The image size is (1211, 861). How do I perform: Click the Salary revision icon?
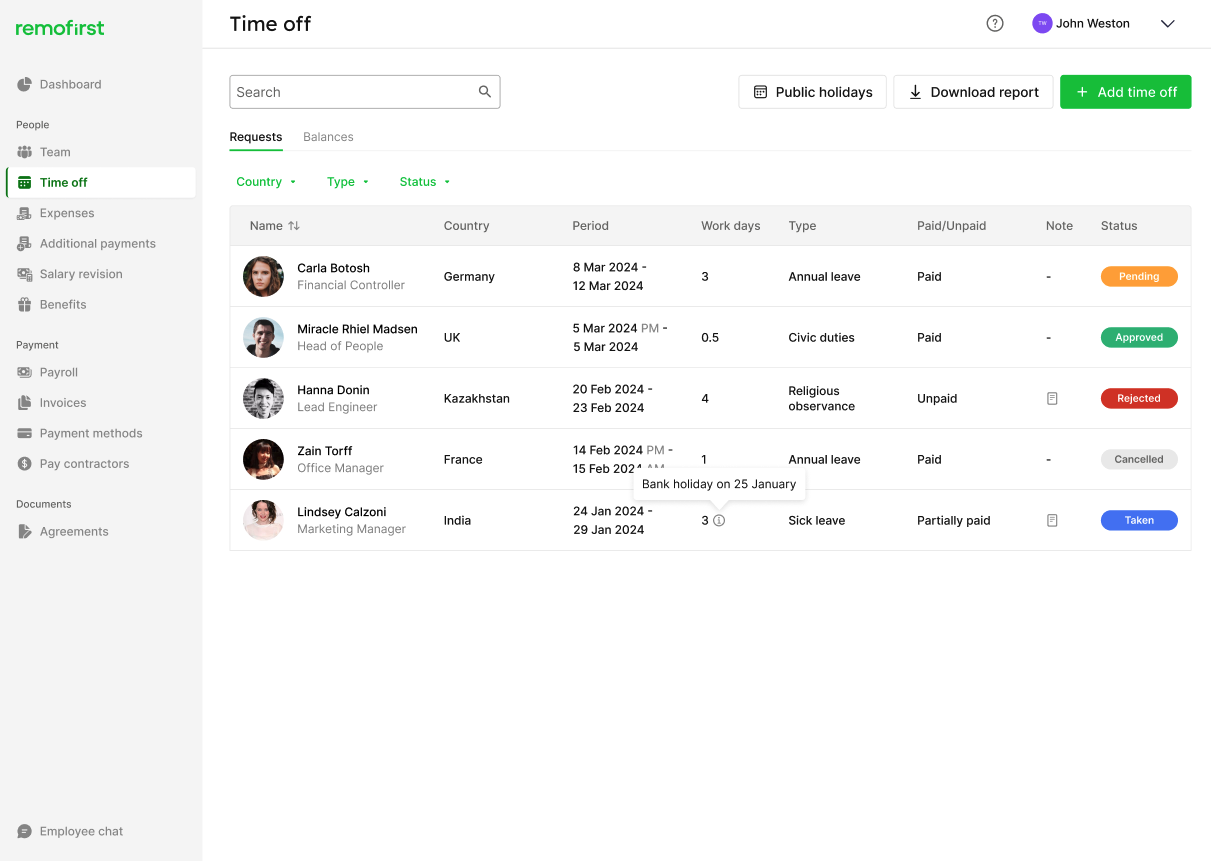tap(25, 274)
